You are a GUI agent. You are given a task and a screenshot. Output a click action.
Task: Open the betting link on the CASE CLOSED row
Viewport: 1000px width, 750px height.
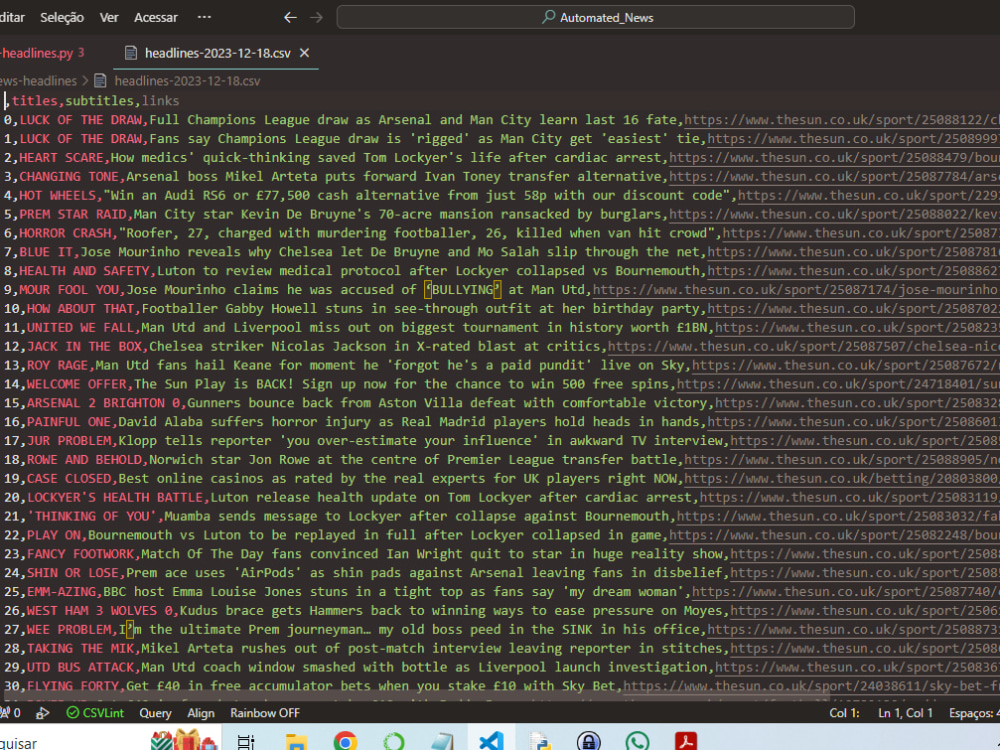842,478
